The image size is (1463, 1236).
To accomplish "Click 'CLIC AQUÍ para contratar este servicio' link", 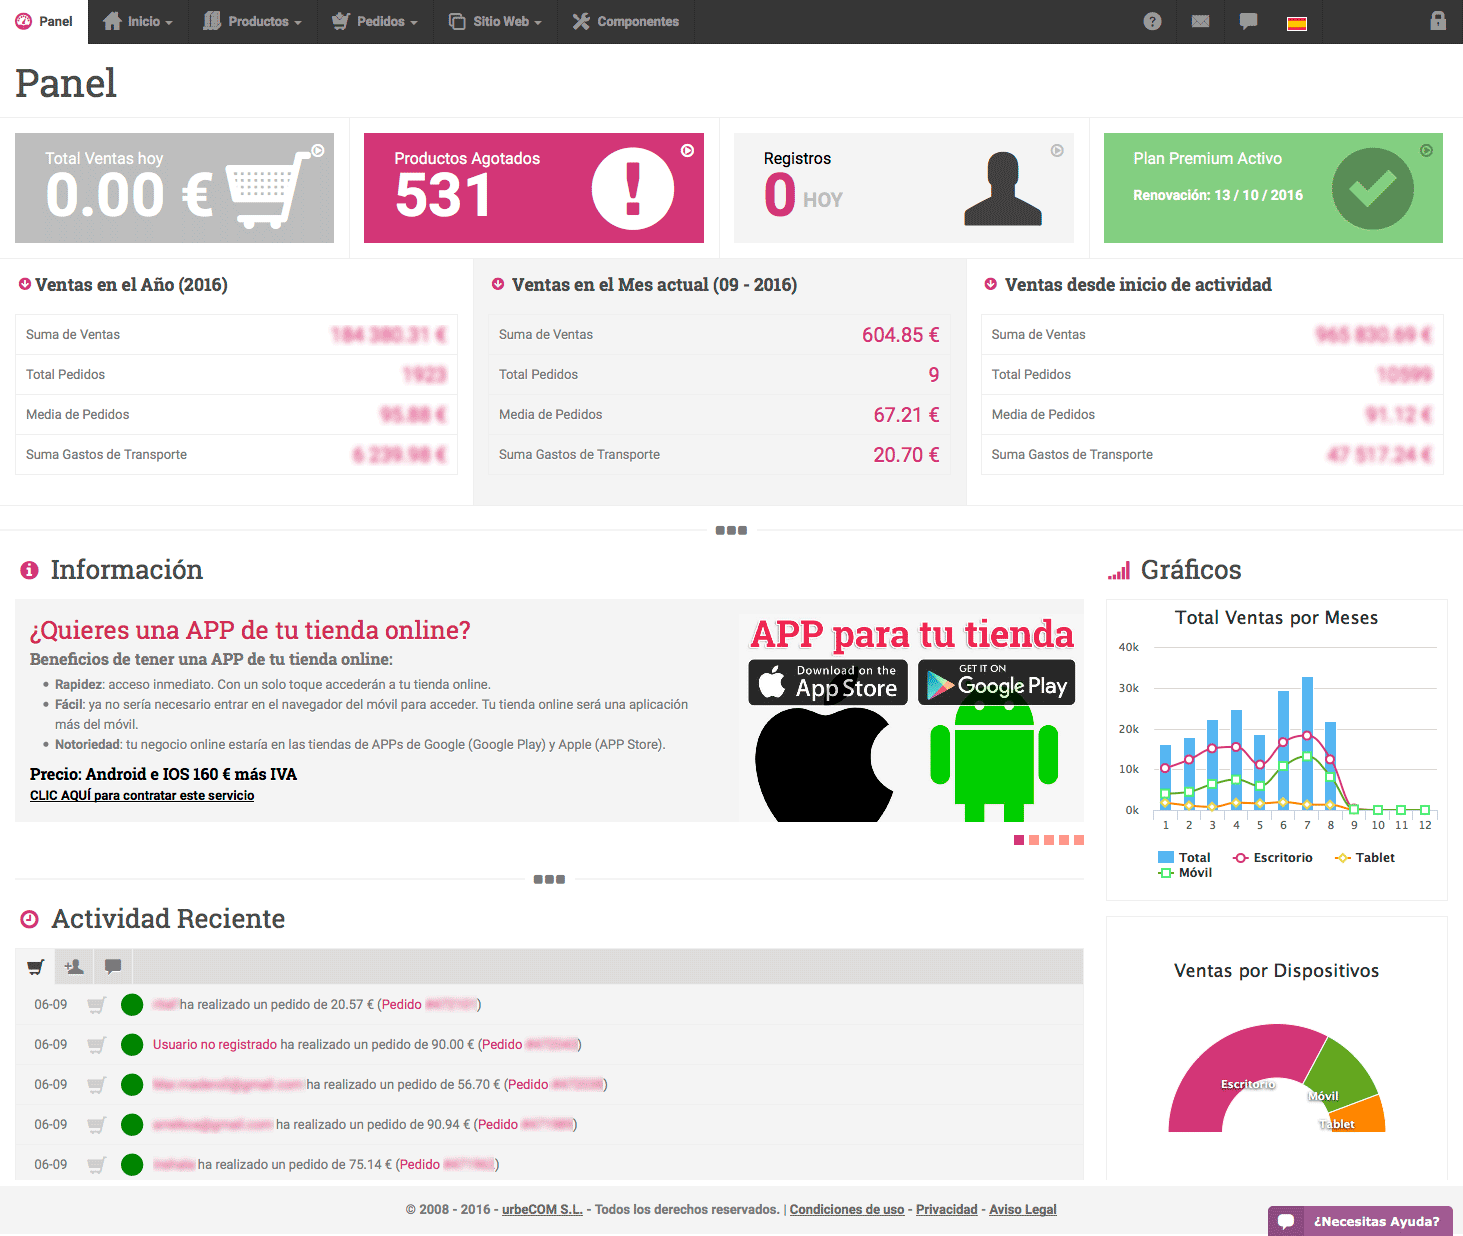I will pos(142,796).
